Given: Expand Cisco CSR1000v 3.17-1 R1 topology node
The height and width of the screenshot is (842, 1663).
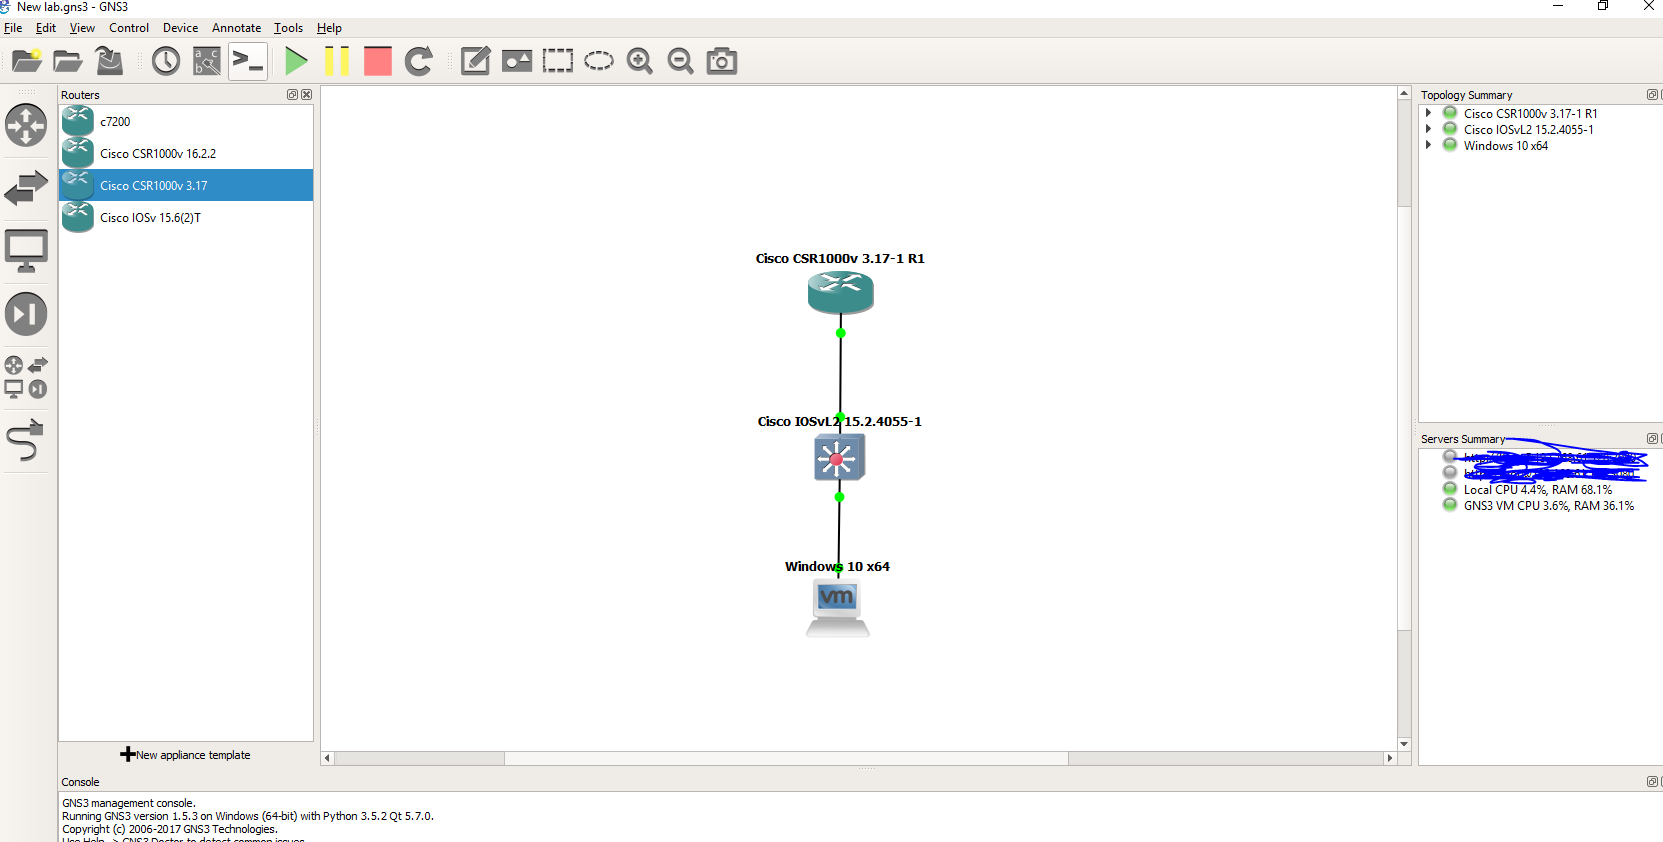Looking at the screenshot, I should (x=1428, y=113).
